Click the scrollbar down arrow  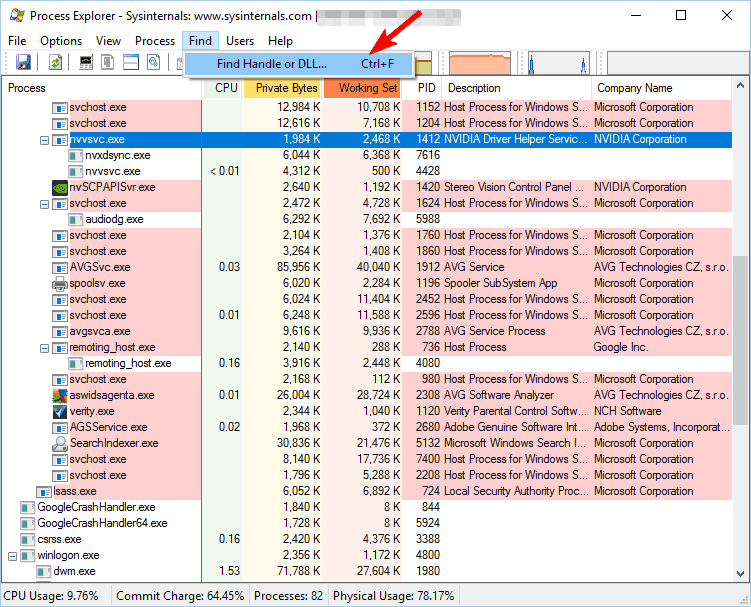pyautogui.click(x=740, y=573)
